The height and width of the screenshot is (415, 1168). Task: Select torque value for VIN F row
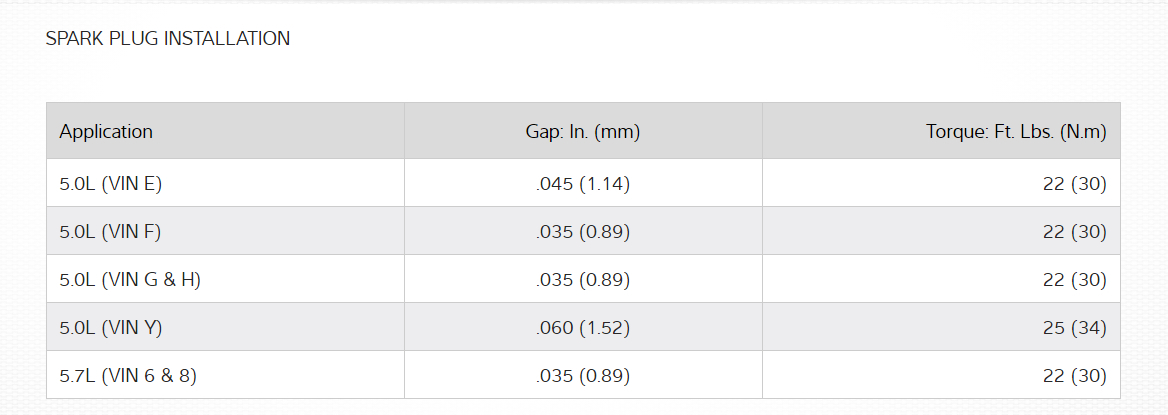click(1074, 232)
